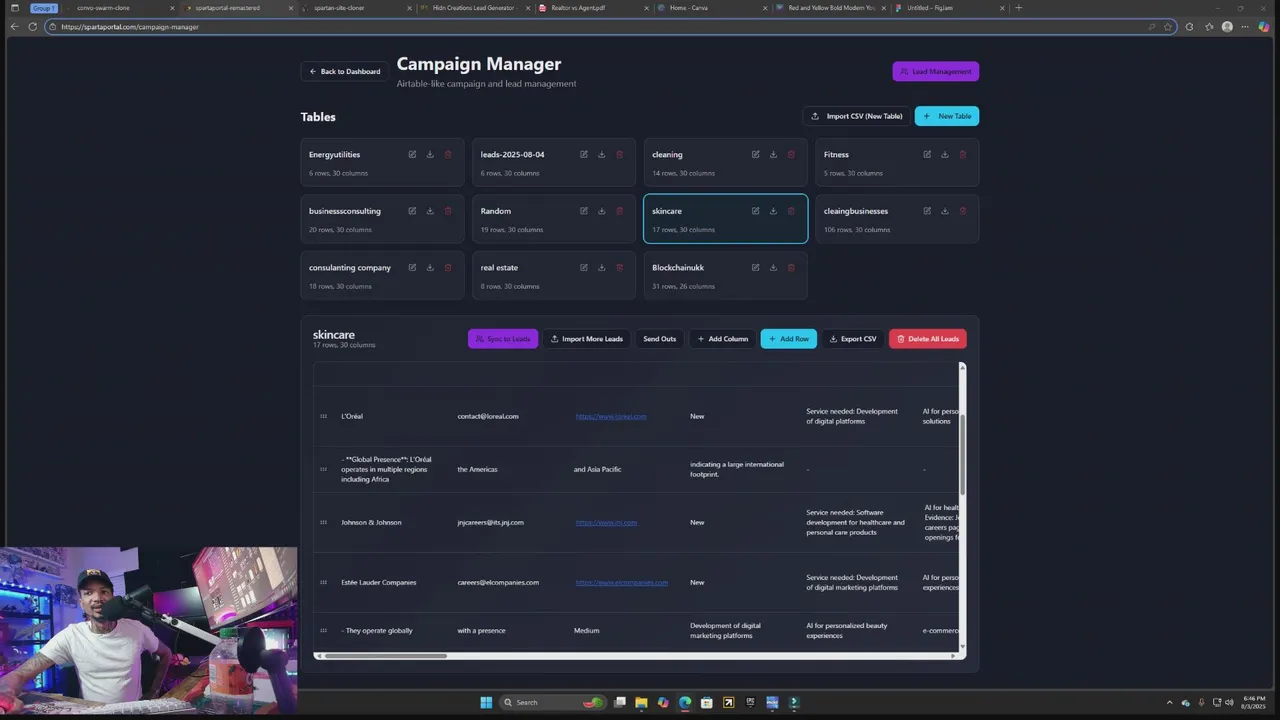This screenshot has height=720, width=1280.
Task: Delete the businessconsulting table
Action: (448, 211)
